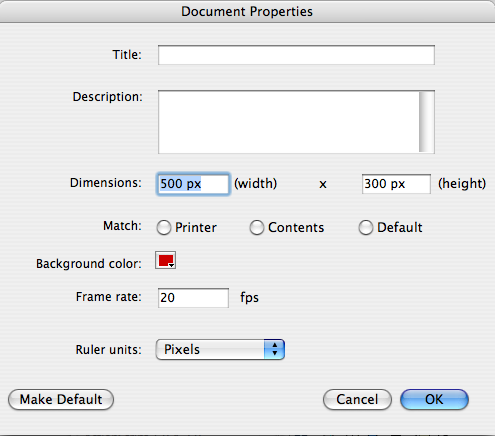
Task: Click inside the Description text area
Action: 289,122
